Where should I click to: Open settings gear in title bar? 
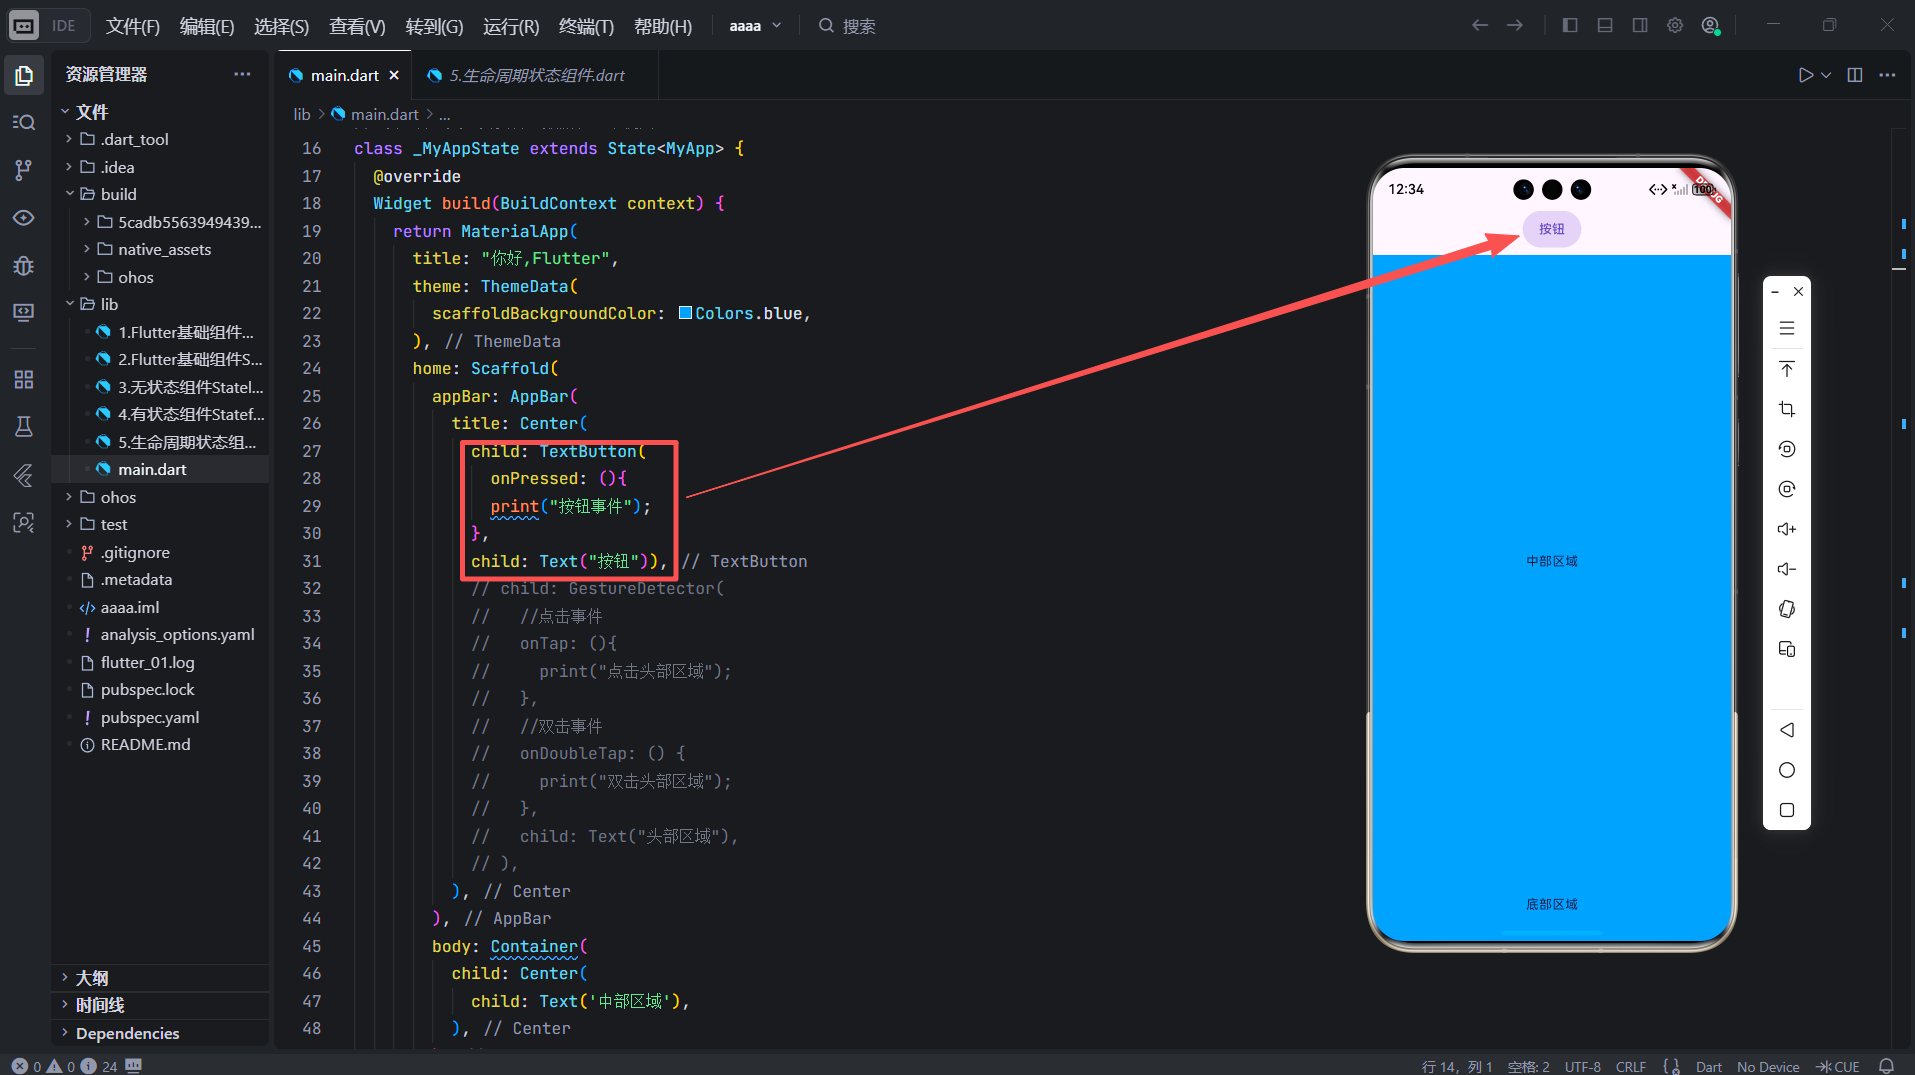(x=1675, y=25)
